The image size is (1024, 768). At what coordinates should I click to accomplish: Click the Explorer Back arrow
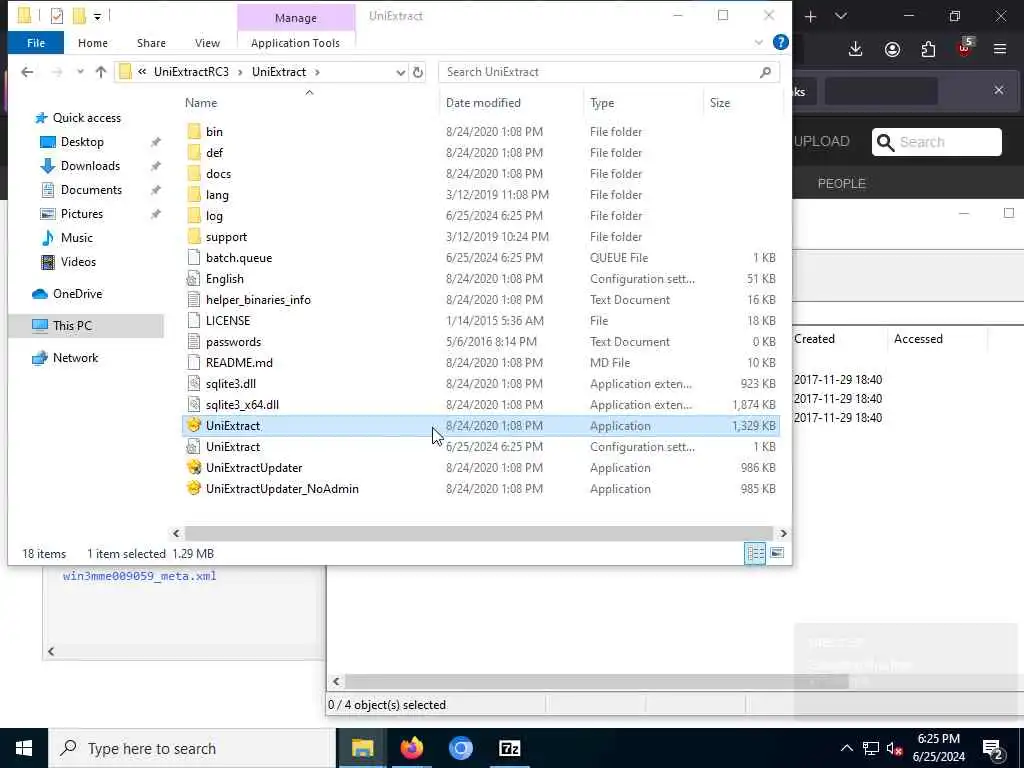tap(27, 72)
